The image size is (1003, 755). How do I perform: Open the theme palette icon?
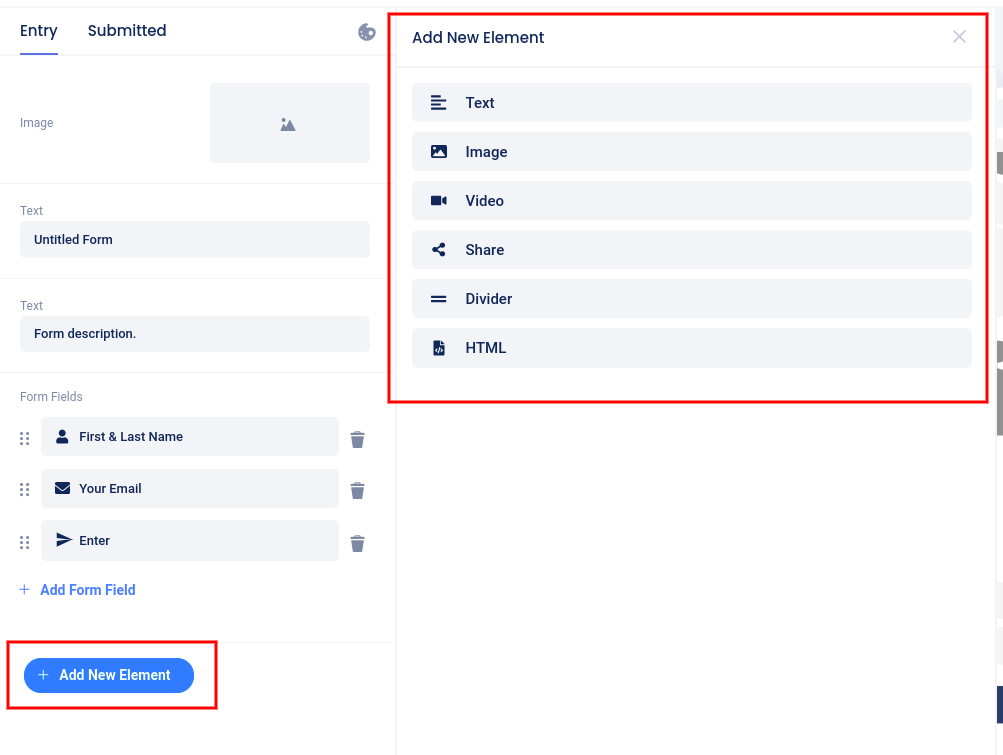[367, 32]
